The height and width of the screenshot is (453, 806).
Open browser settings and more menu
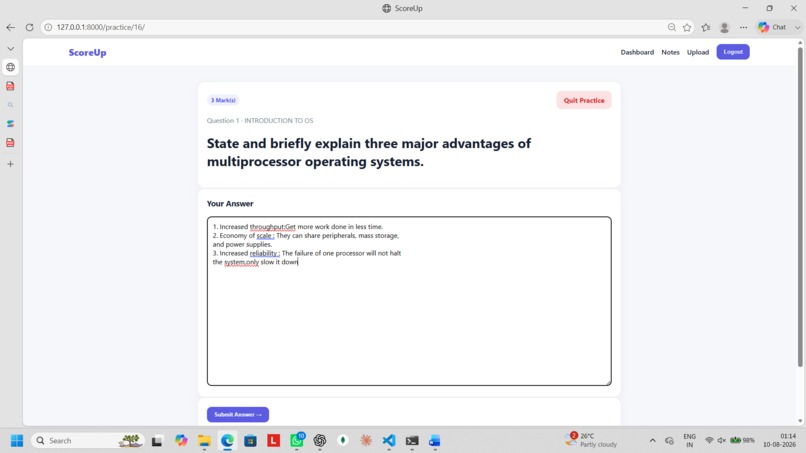tap(743, 27)
